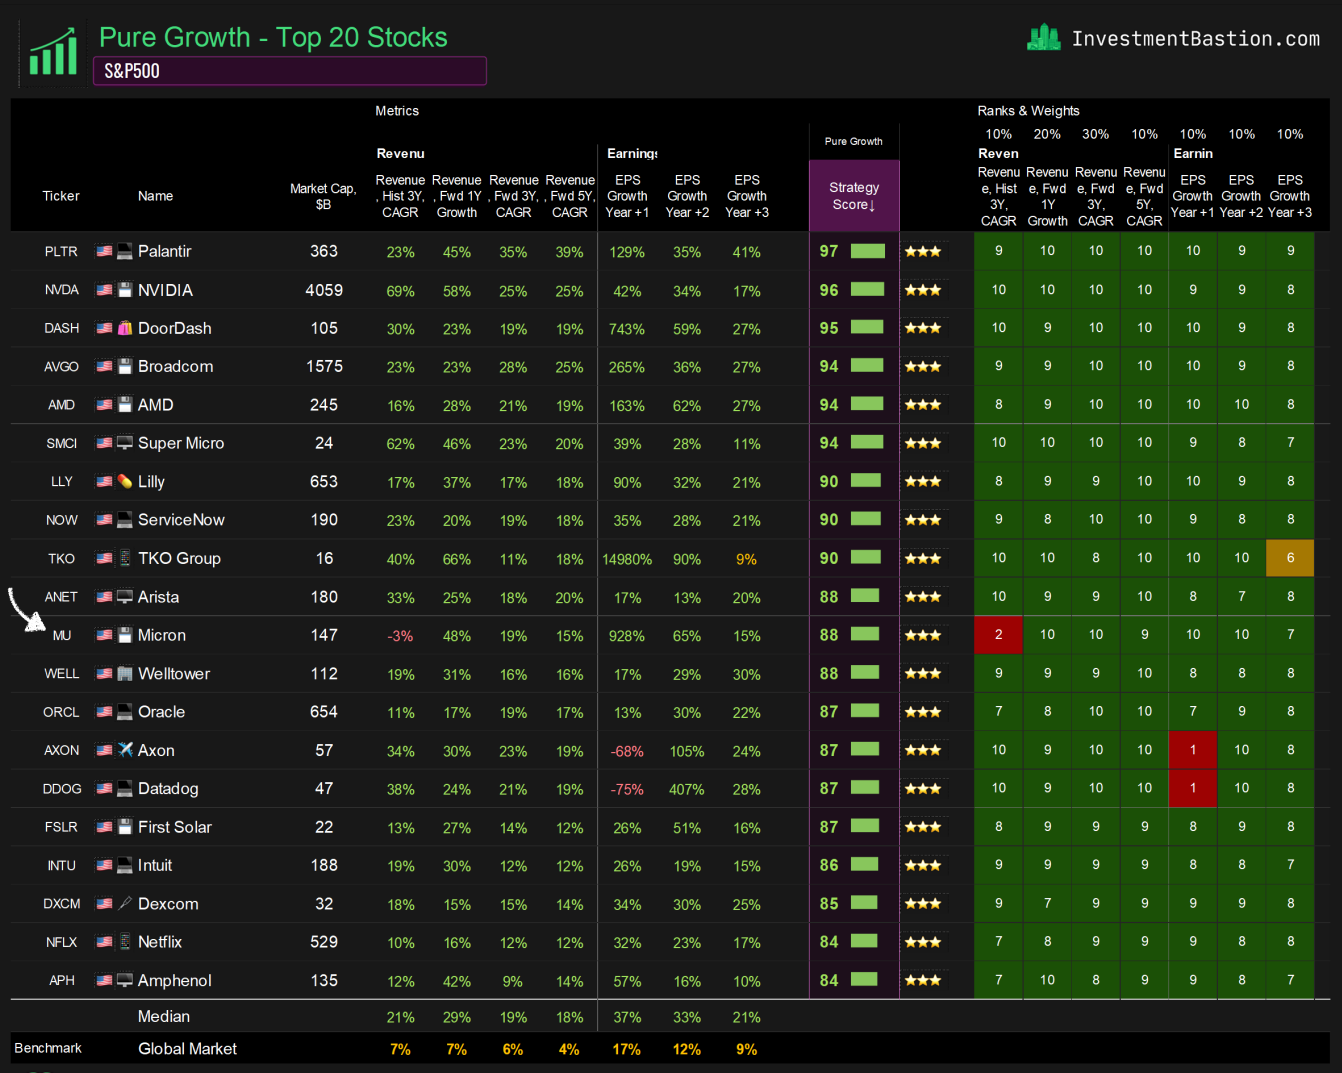Click Micron's -3% revenue CAGR value

(x=400, y=636)
